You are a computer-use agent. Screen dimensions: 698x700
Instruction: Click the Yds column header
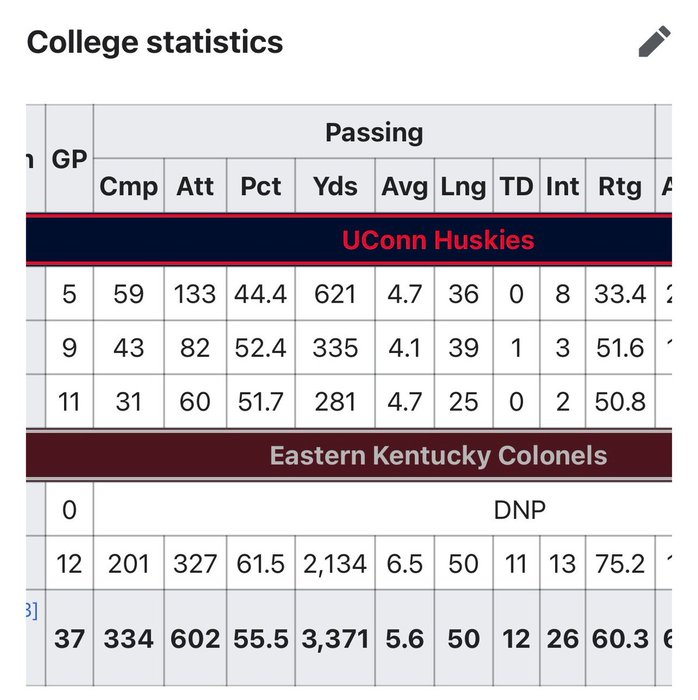334,187
